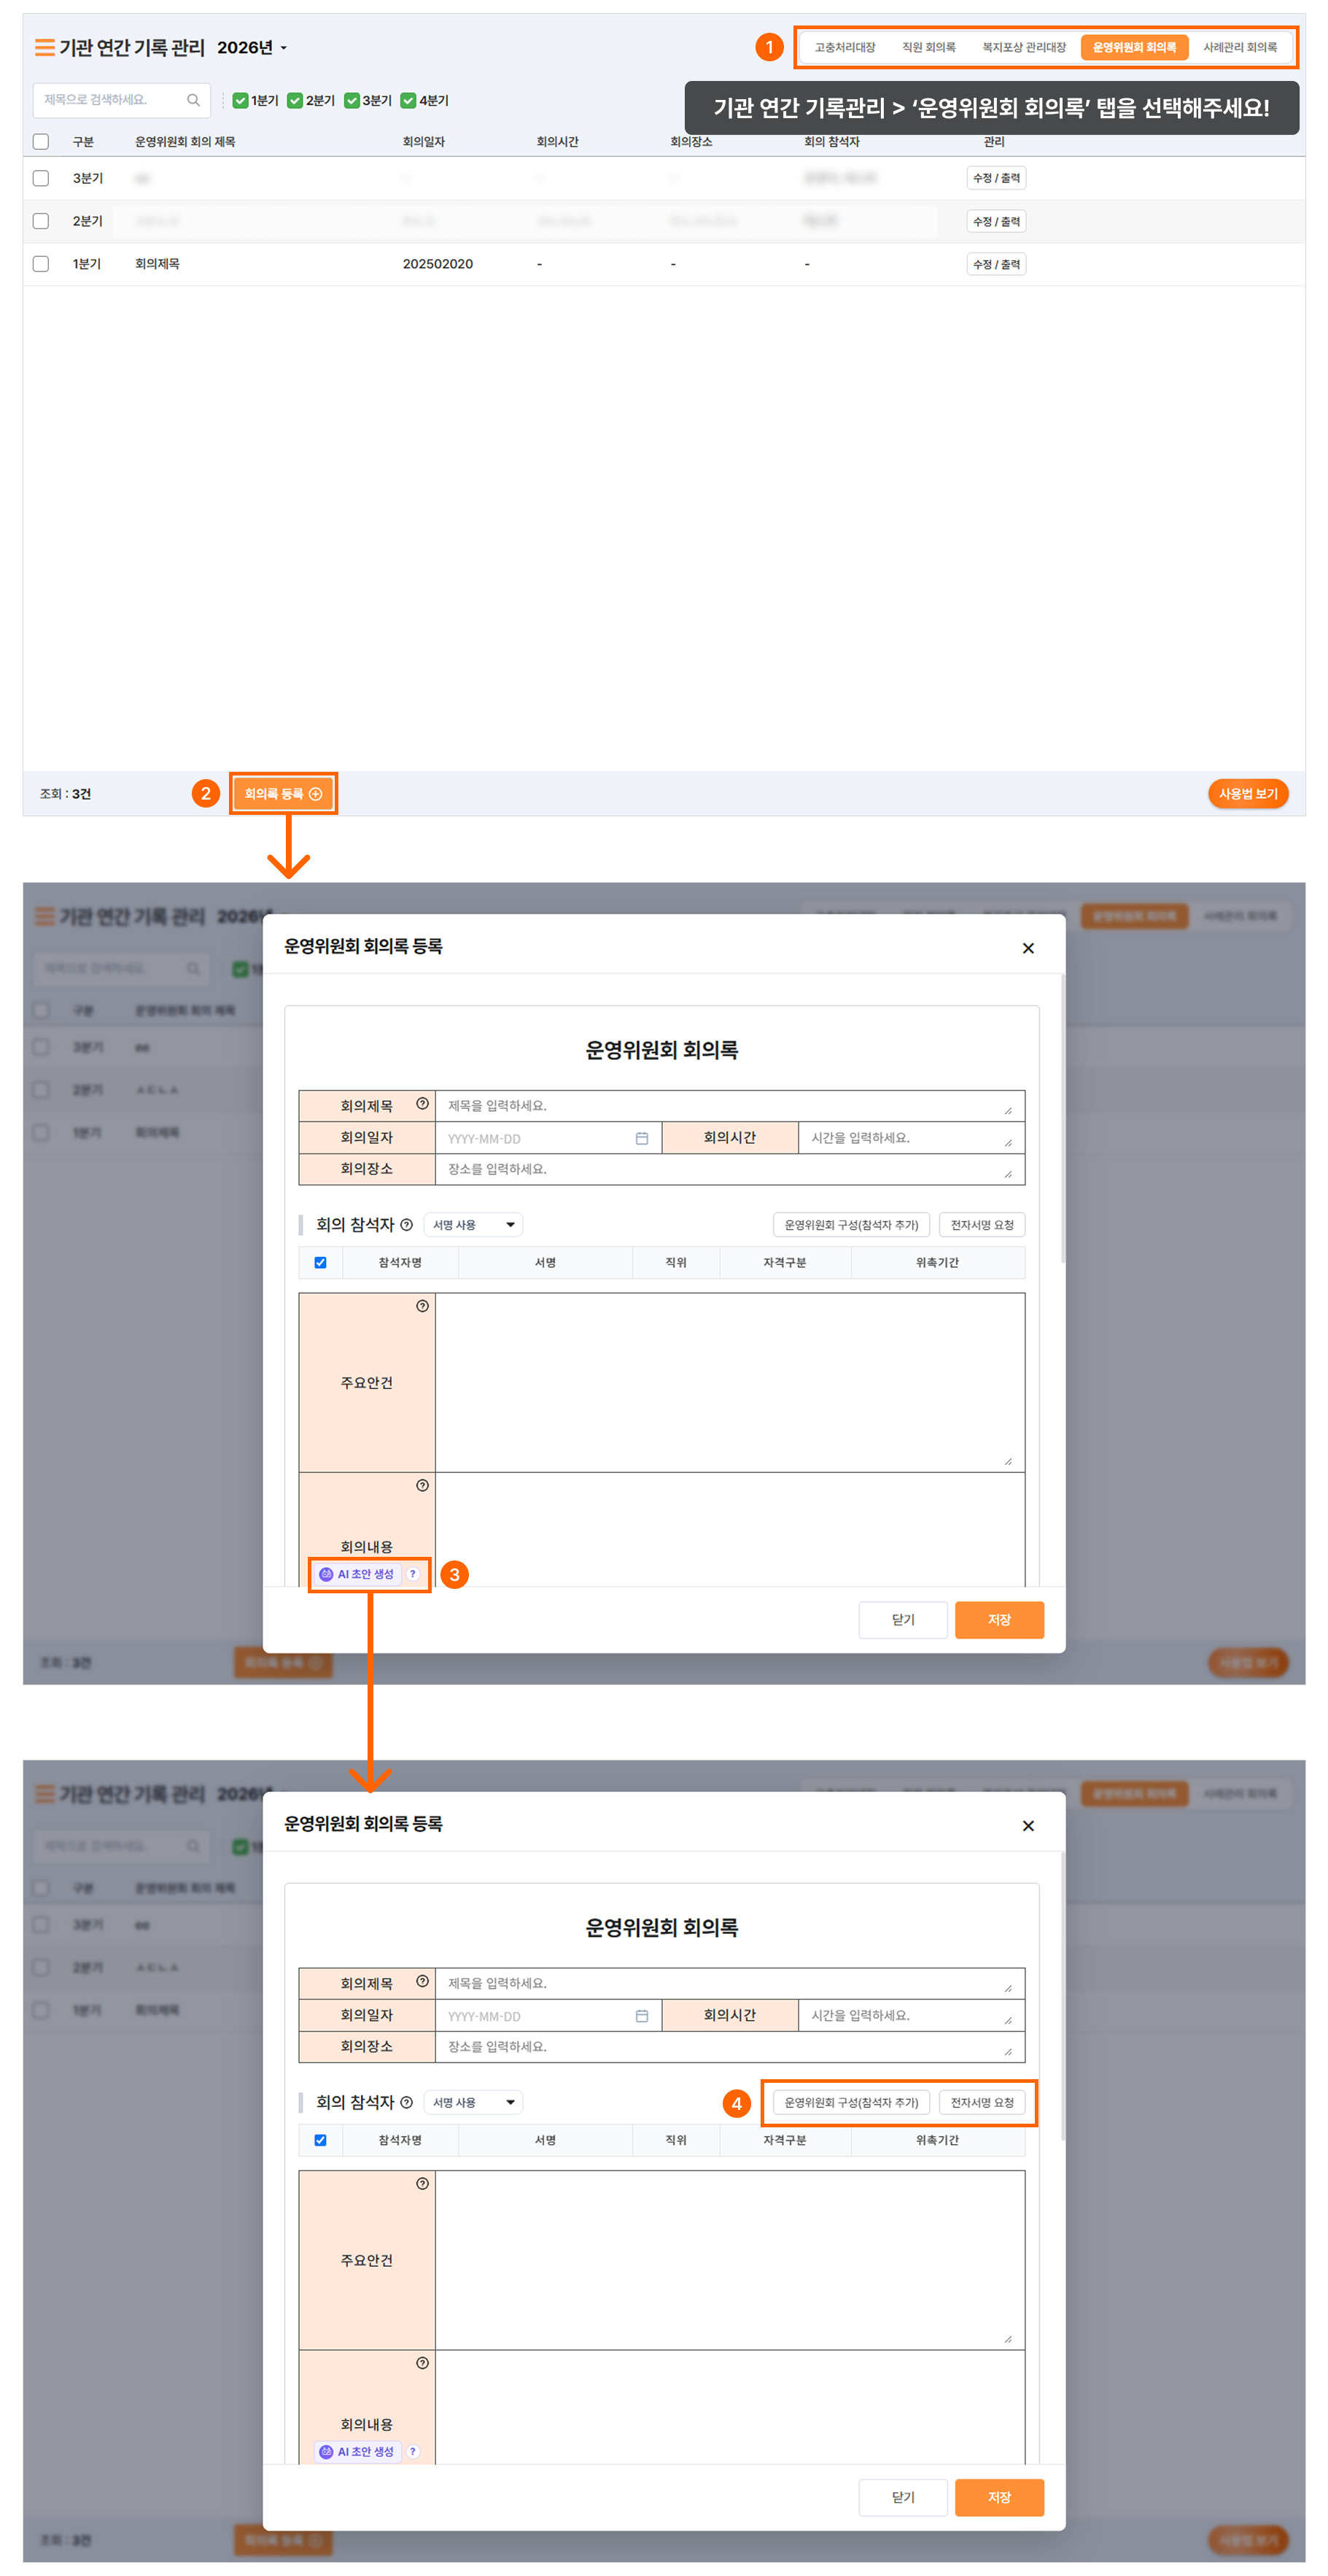Click the help icon in the 회의내용 cell of the bottom dialog
The image size is (1328, 2576).
[422, 2362]
